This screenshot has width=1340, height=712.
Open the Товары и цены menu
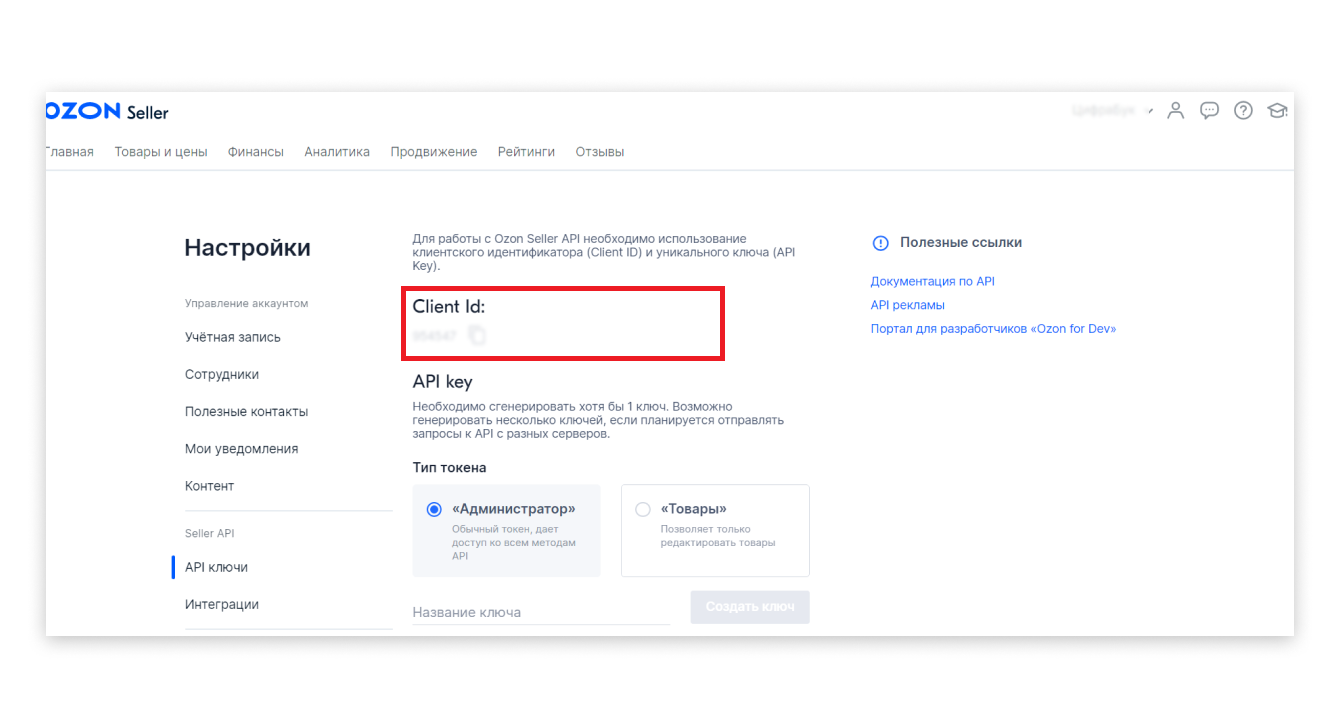[x=161, y=152]
